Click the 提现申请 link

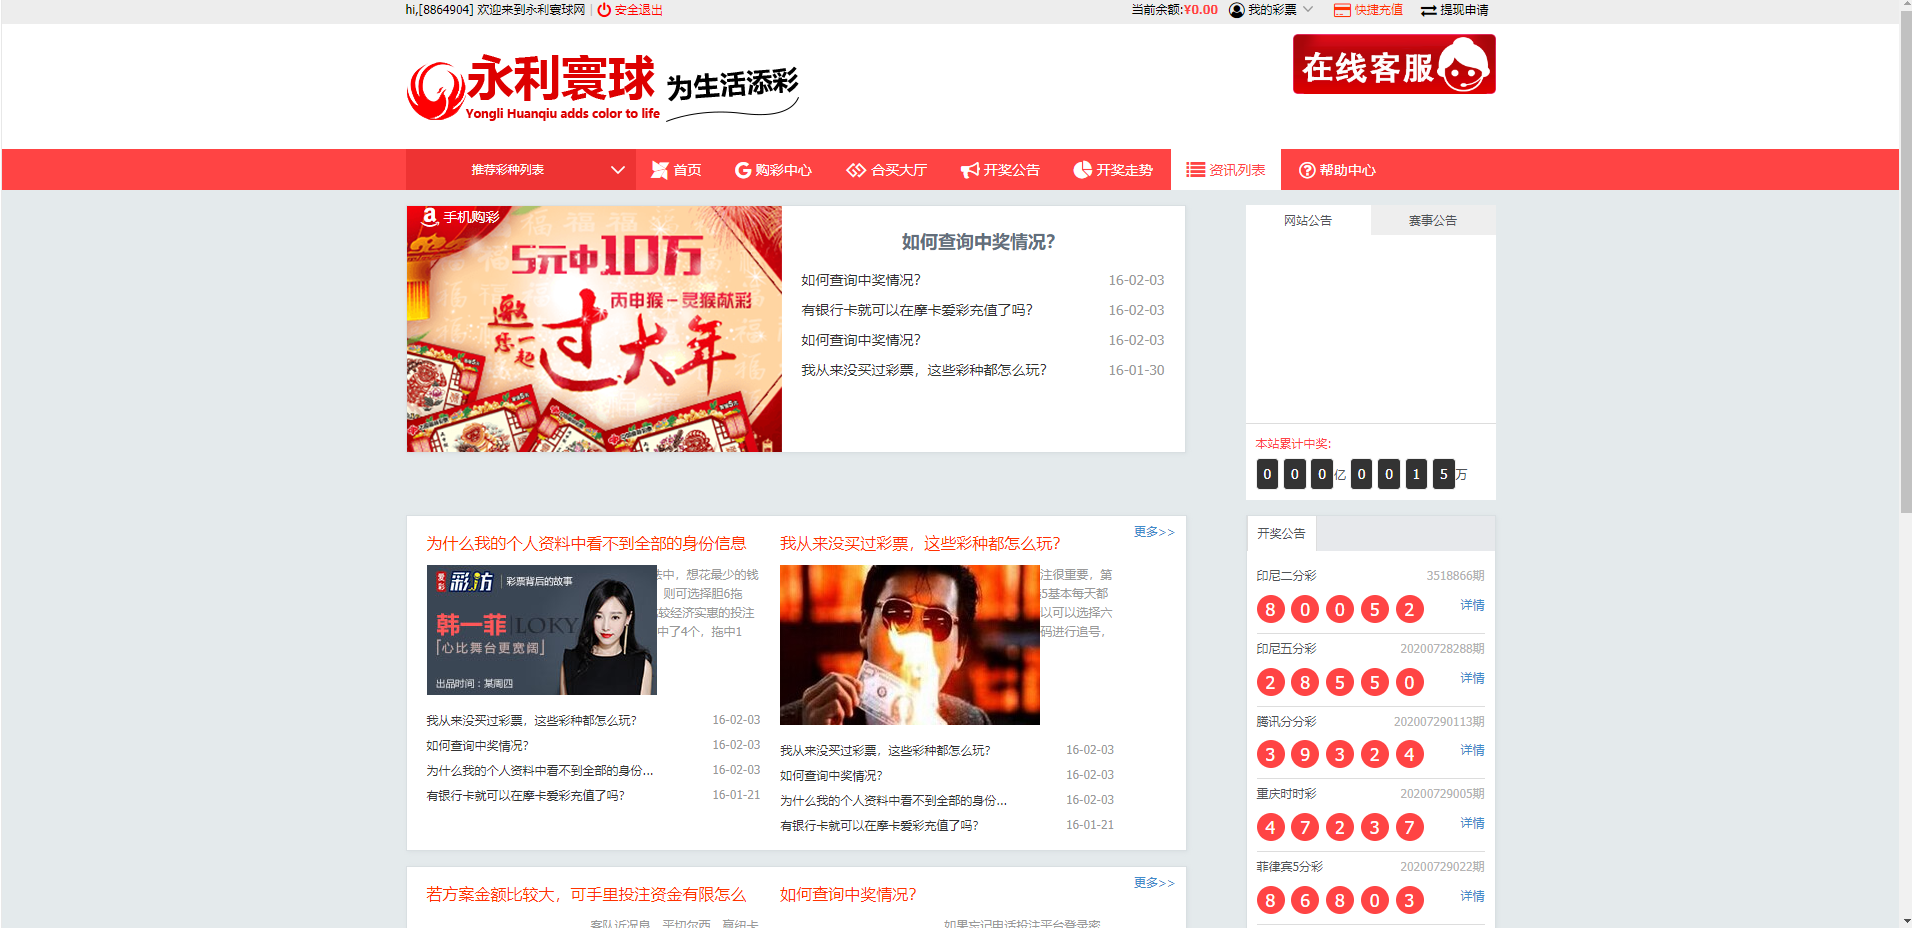point(1464,10)
